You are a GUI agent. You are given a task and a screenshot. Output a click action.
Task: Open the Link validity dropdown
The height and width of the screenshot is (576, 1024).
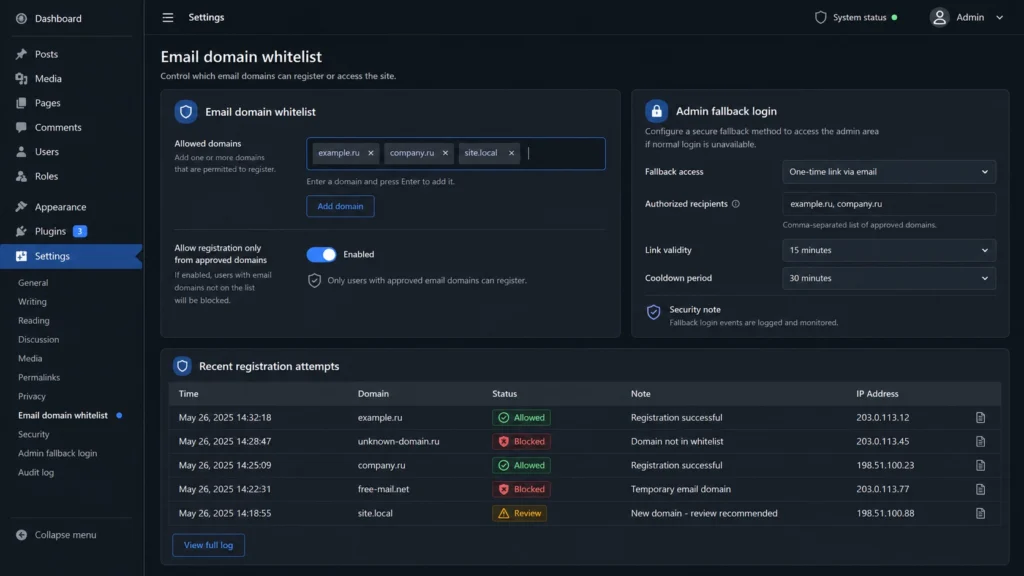889,250
